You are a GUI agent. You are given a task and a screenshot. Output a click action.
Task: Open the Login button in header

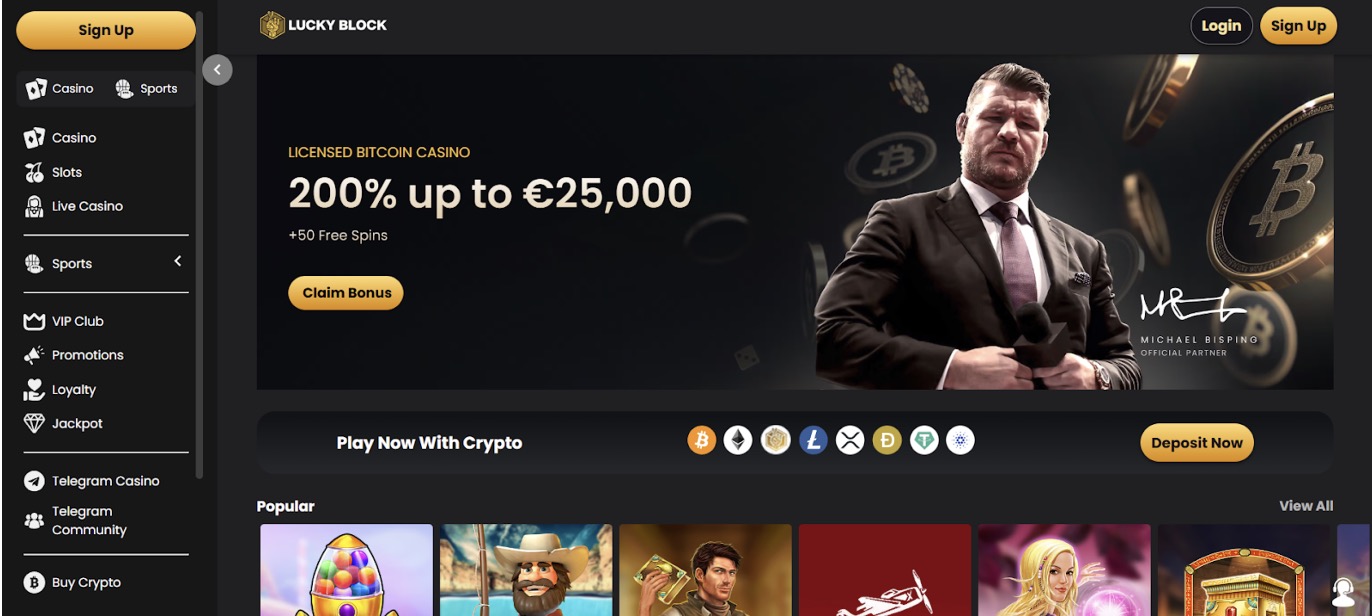tap(1221, 26)
